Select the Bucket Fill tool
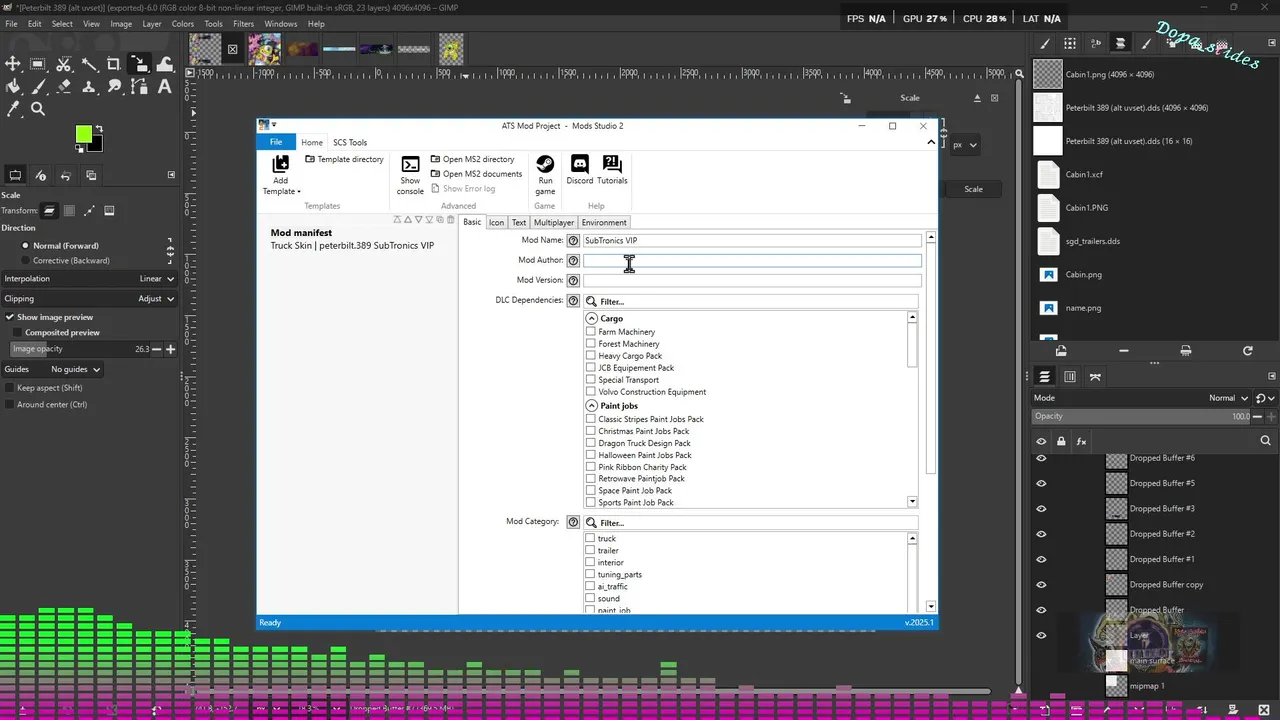This screenshot has height=720, width=1280. [x=13, y=87]
